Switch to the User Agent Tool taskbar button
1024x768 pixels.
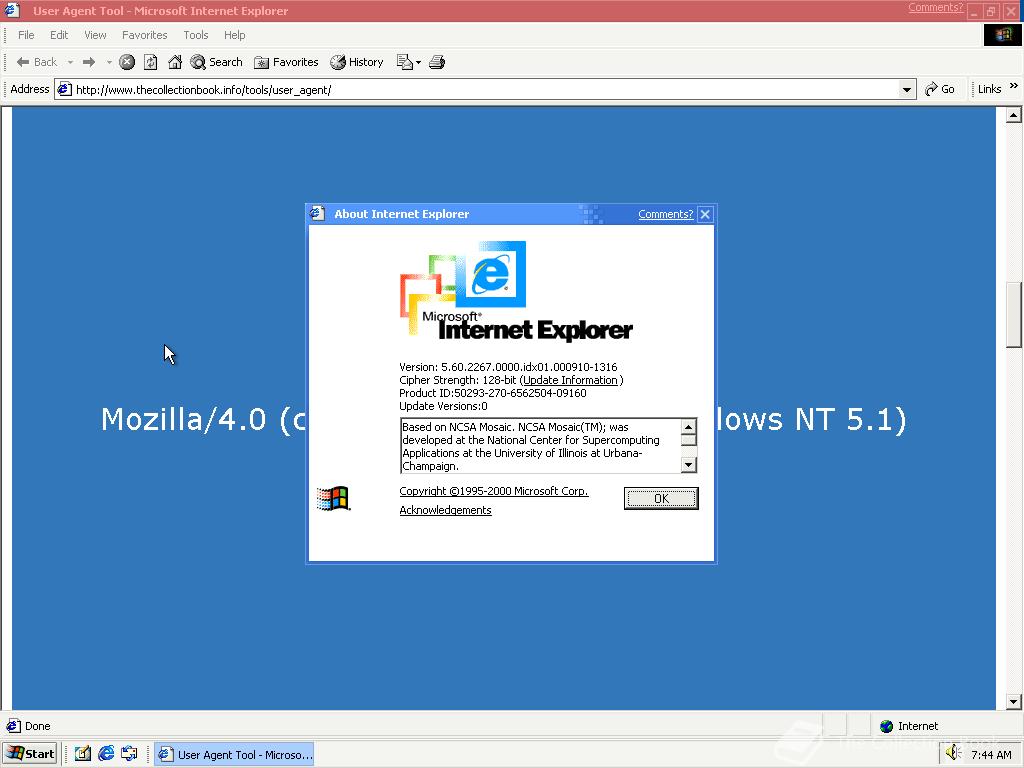tap(234, 754)
